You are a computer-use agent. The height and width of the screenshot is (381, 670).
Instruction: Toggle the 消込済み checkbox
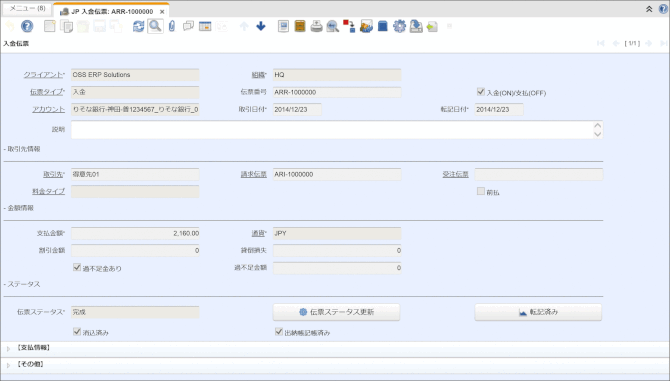77,331
